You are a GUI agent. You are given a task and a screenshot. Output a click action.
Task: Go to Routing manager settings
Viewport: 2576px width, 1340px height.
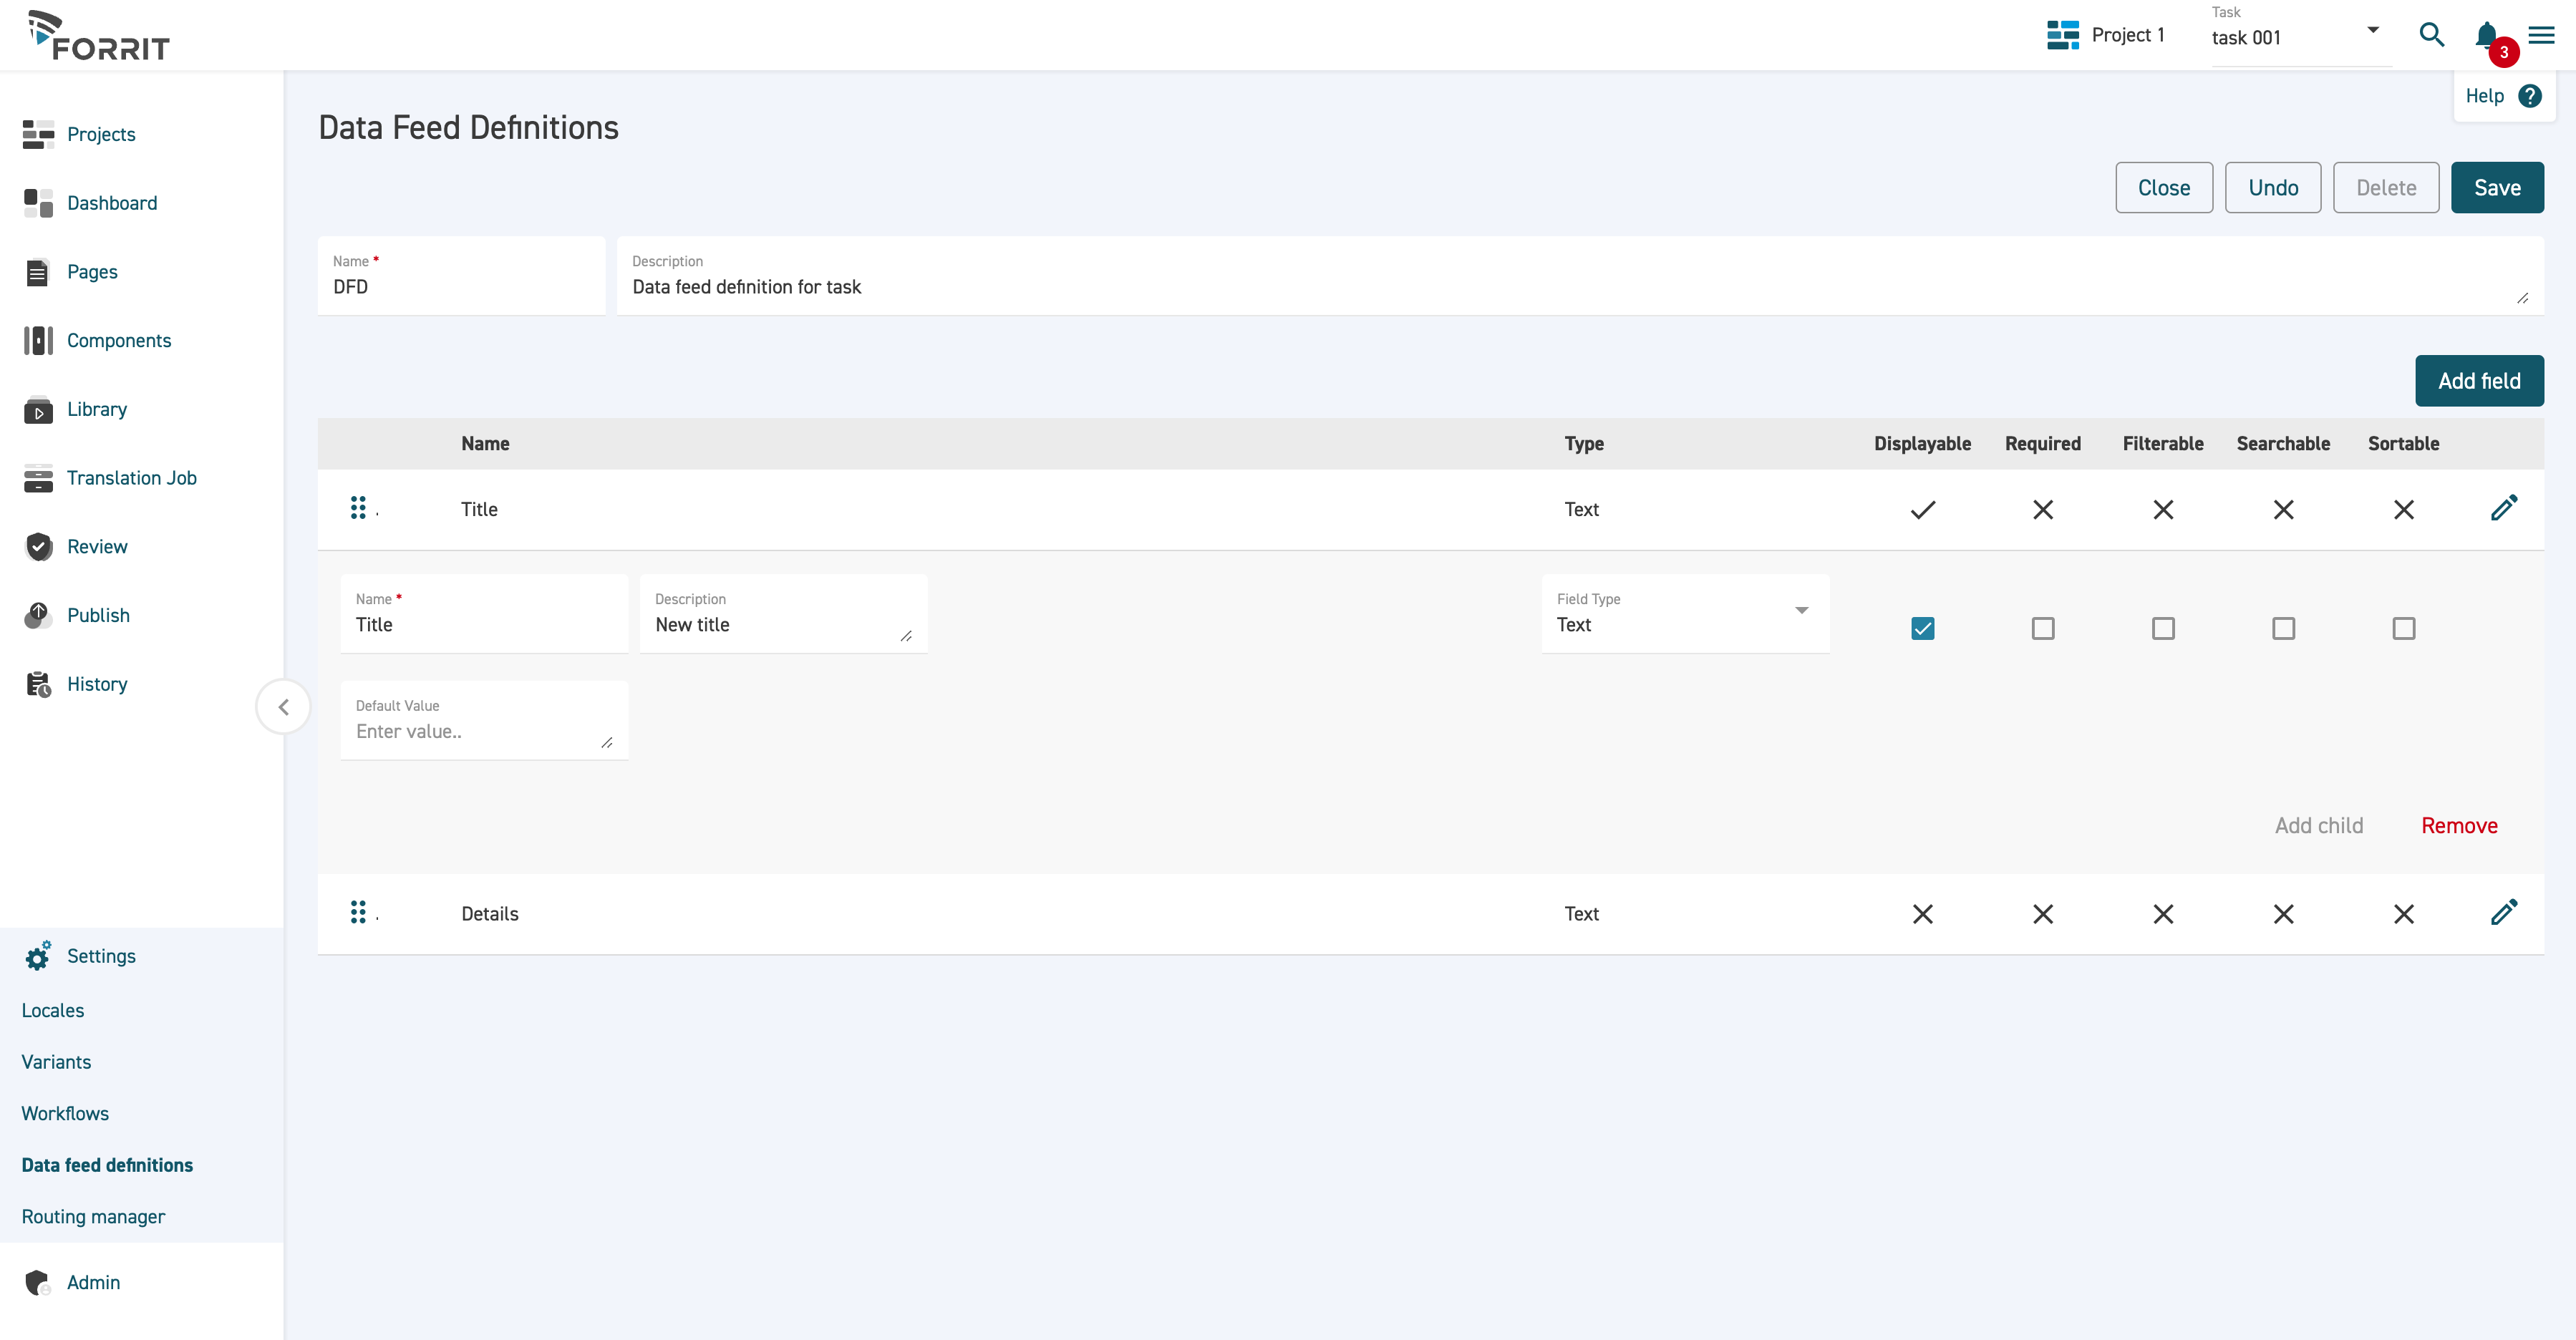(93, 1217)
